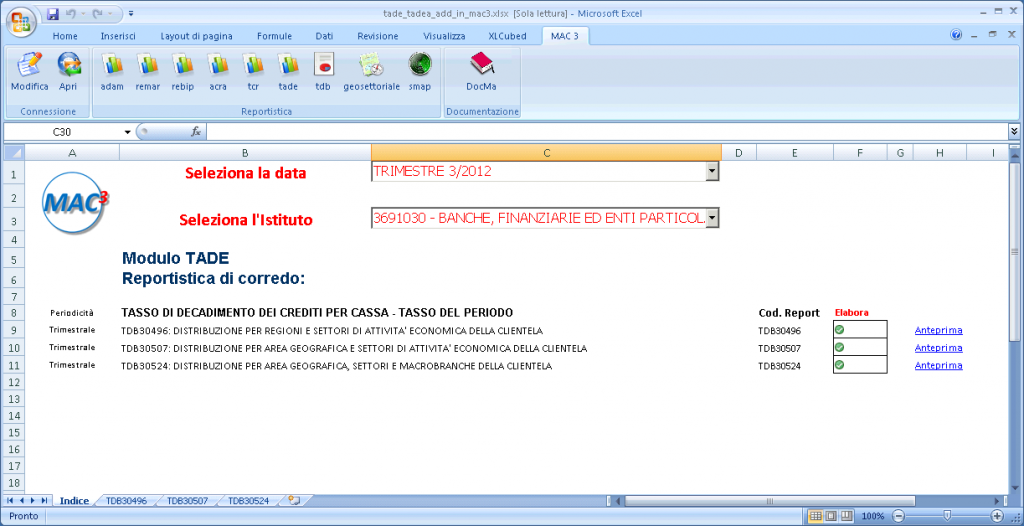Image resolution: width=1024 pixels, height=526 pixels.
Task: Click the Undo icon in quick access toolbar
Action: click(x=71, y=13)
